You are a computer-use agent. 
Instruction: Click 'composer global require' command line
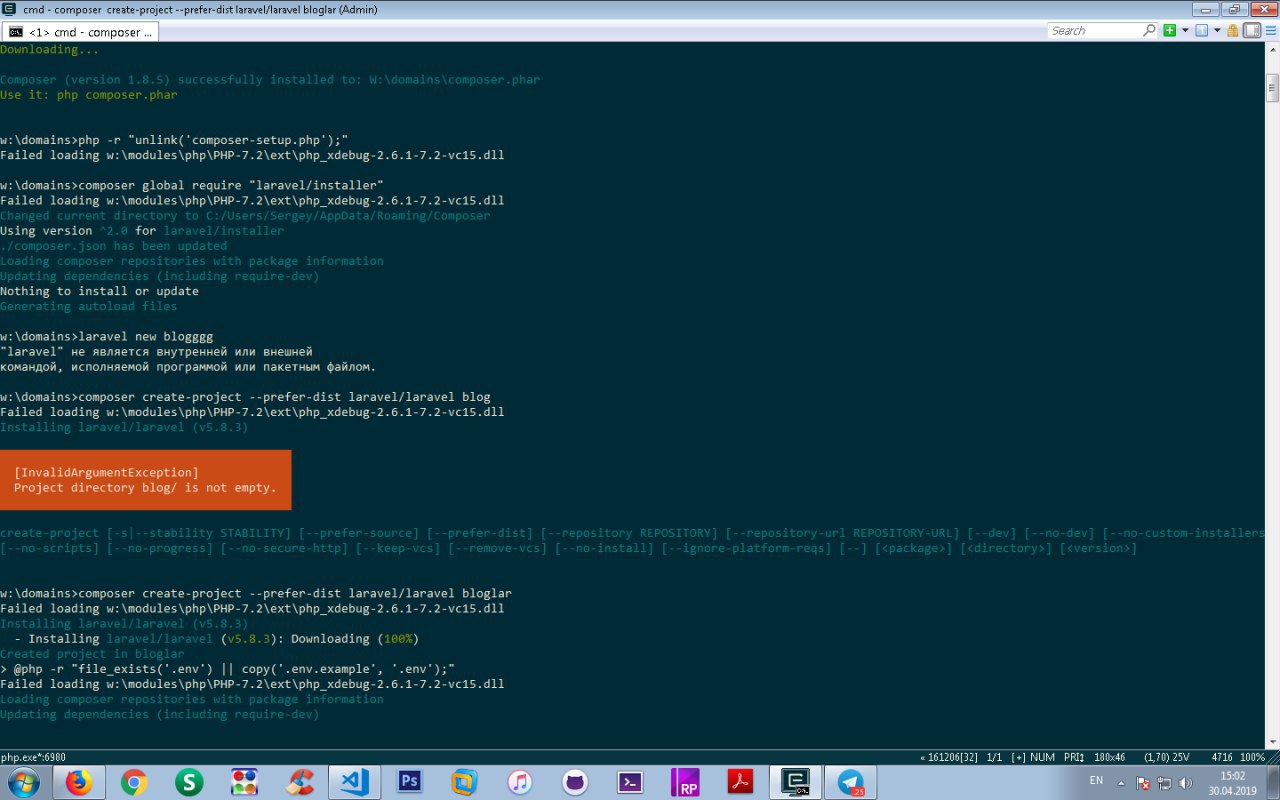pyautogui.click(x=192, y=185)
